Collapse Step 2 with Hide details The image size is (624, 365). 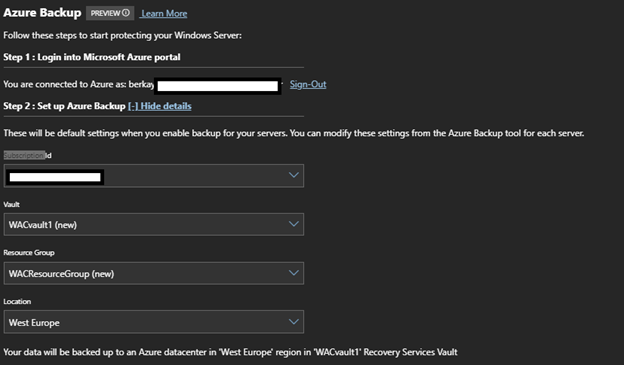tap(160, 106)
